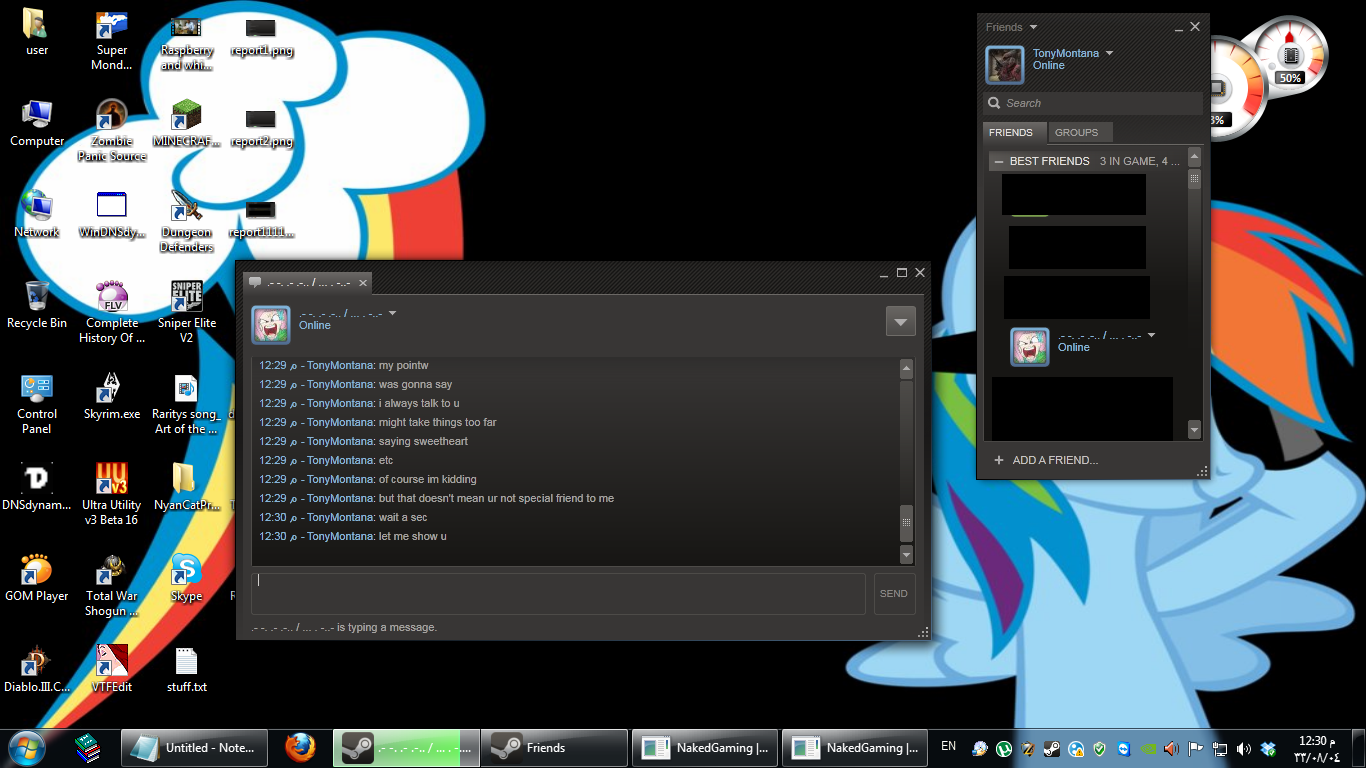
Task: Open stuff.txt file on desktop
Action: [x=186, y=668]
